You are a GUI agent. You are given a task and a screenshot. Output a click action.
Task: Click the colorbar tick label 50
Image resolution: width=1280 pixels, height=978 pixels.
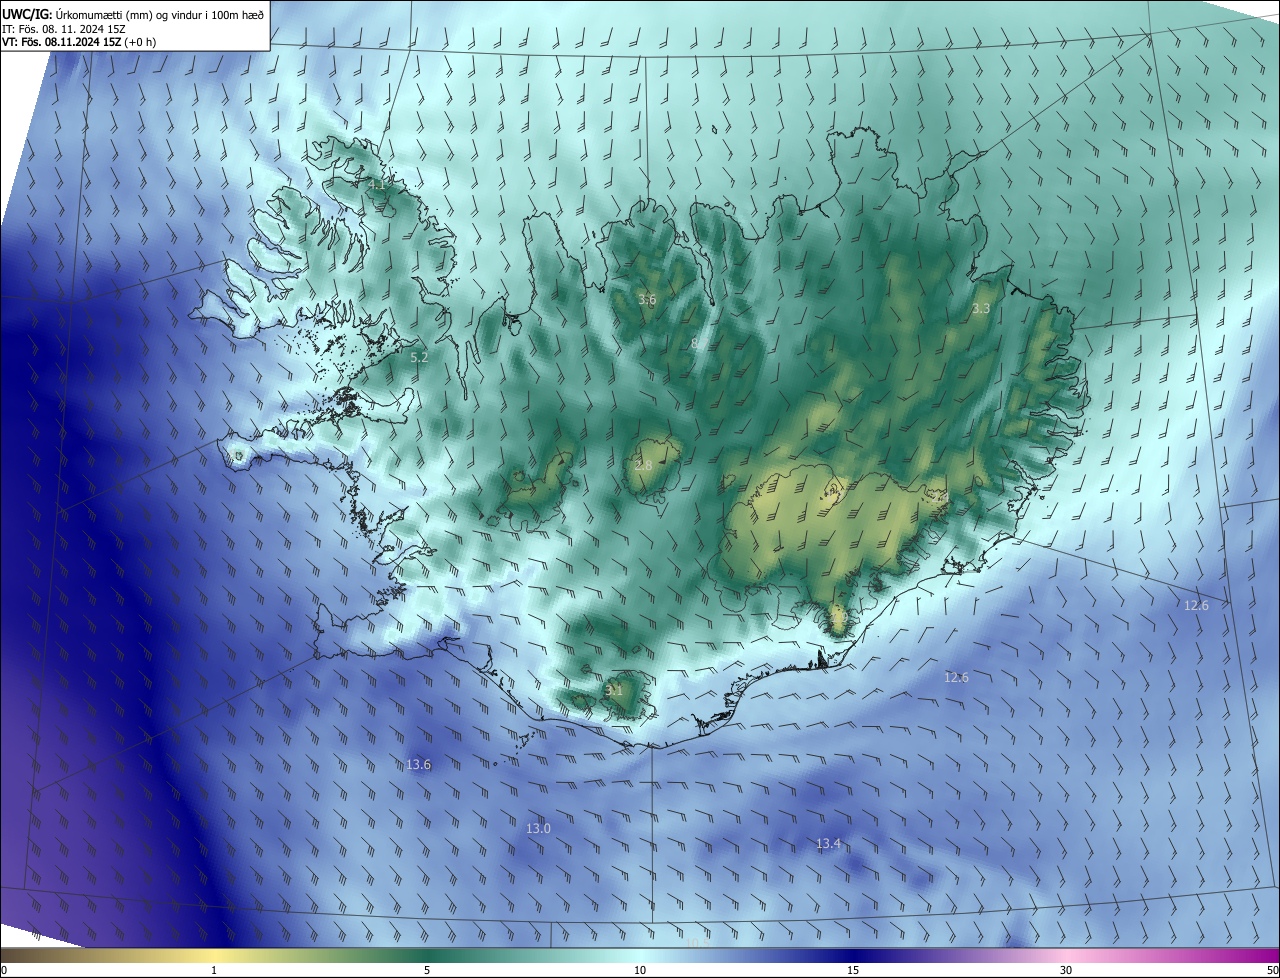point(1272,971)
